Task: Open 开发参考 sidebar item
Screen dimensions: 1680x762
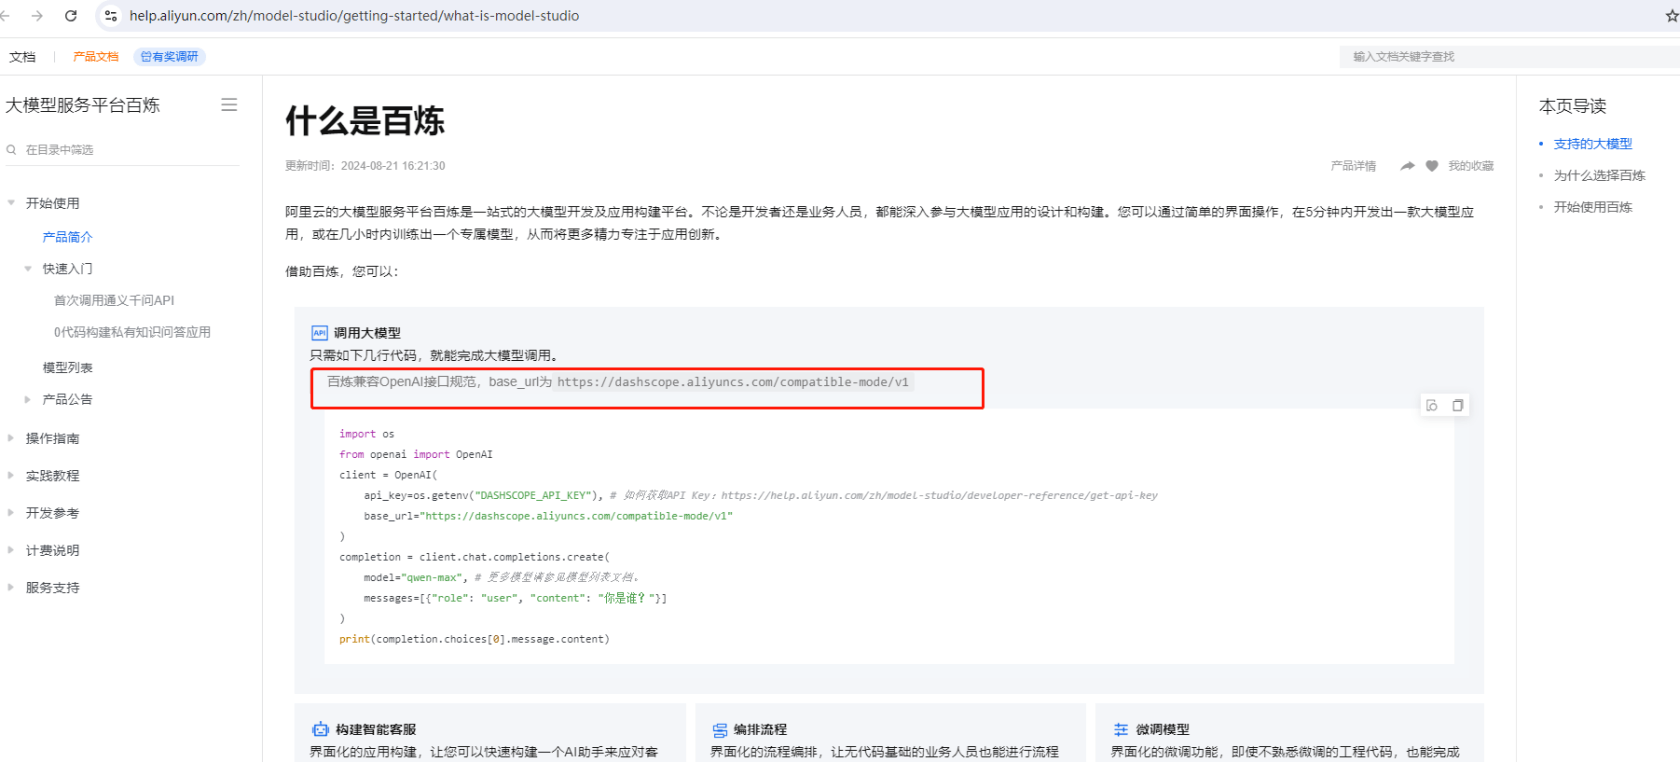Action: [52, 513]
